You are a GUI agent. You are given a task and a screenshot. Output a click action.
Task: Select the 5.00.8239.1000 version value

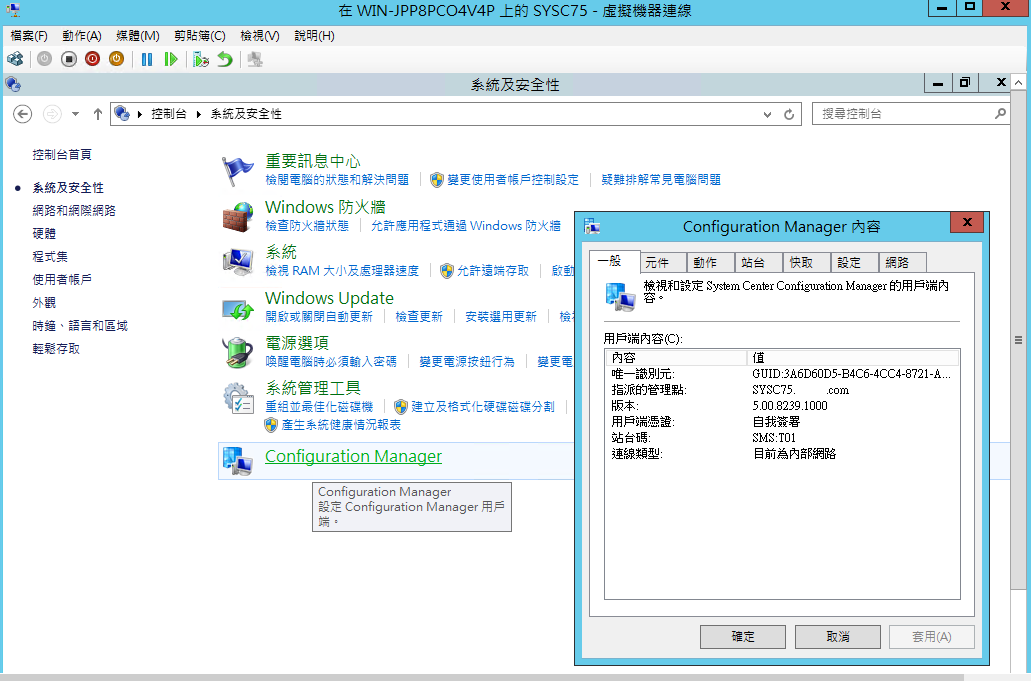(790, 406)
